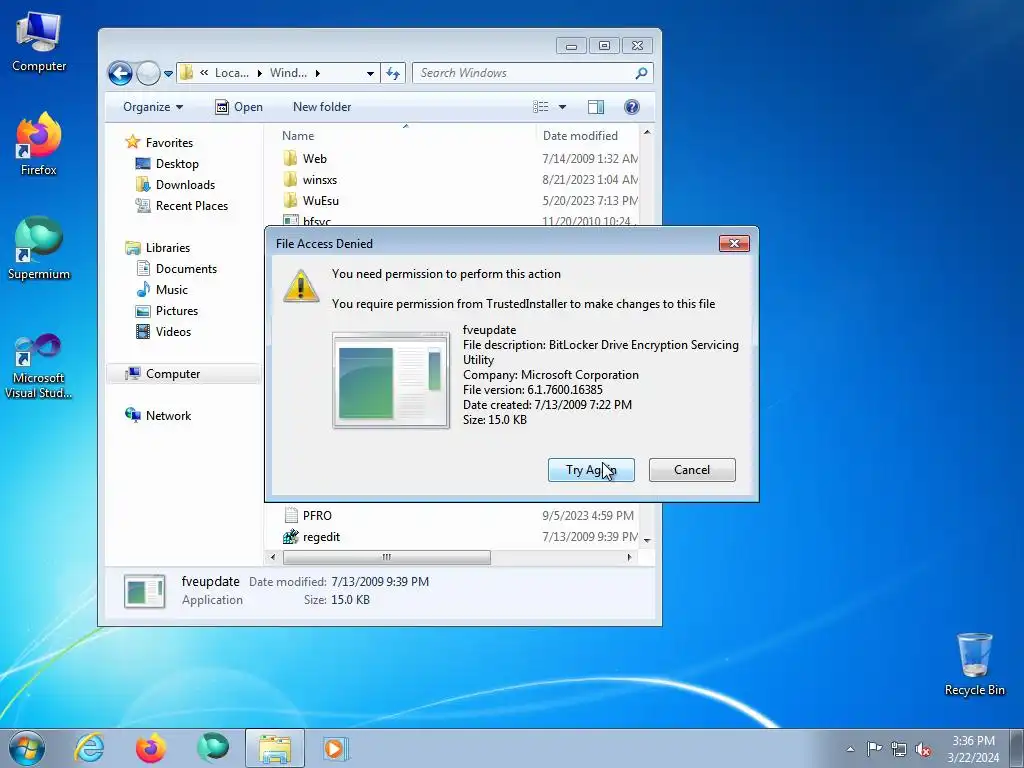Click Windows Explorer taskbar button
Image resolution: width=1024 pixels, height=768 pixels.
[275, 748]
